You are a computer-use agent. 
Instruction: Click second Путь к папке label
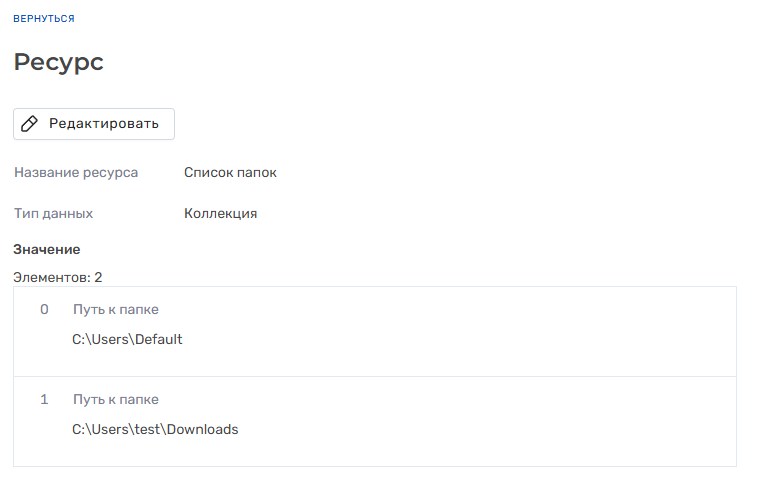(115, 400)
